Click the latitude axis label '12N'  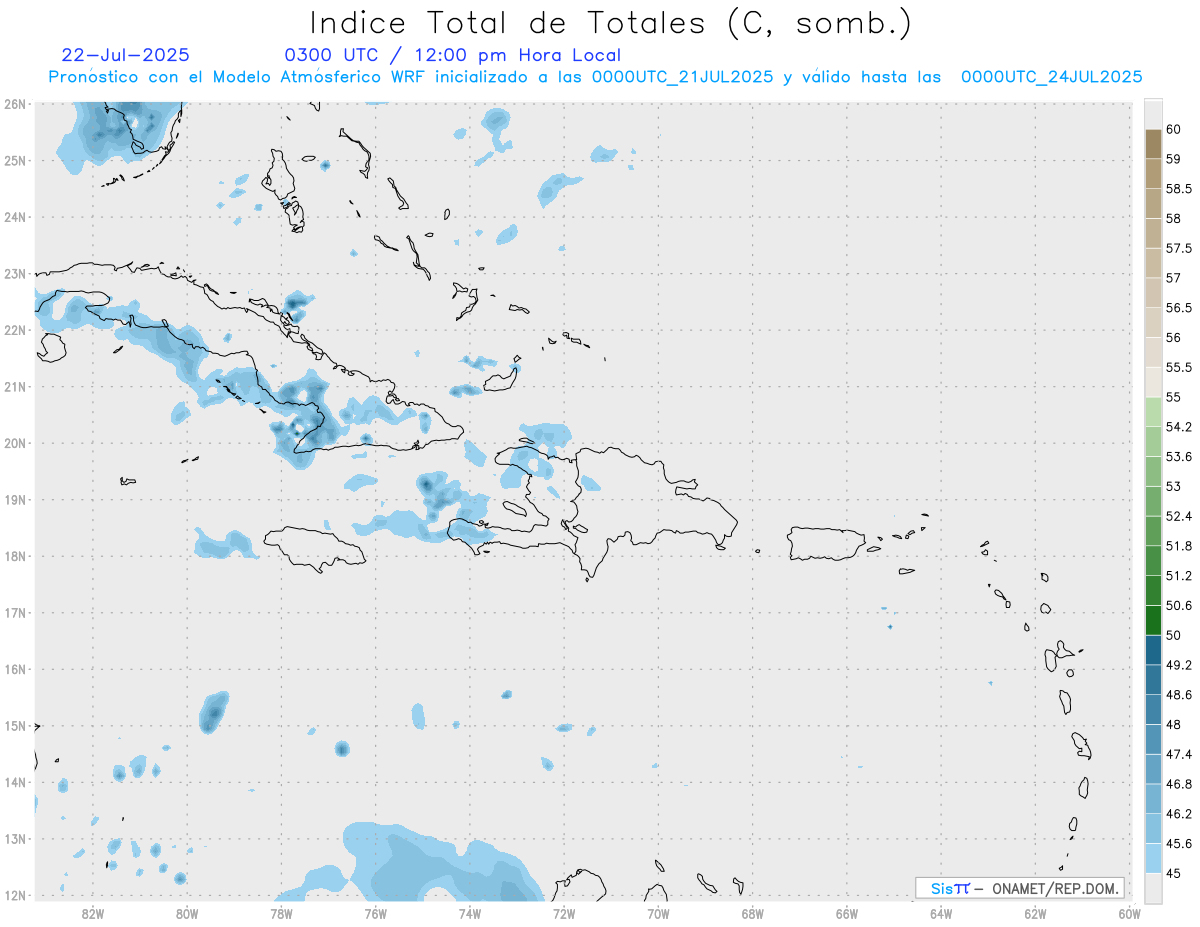[15, 895]
